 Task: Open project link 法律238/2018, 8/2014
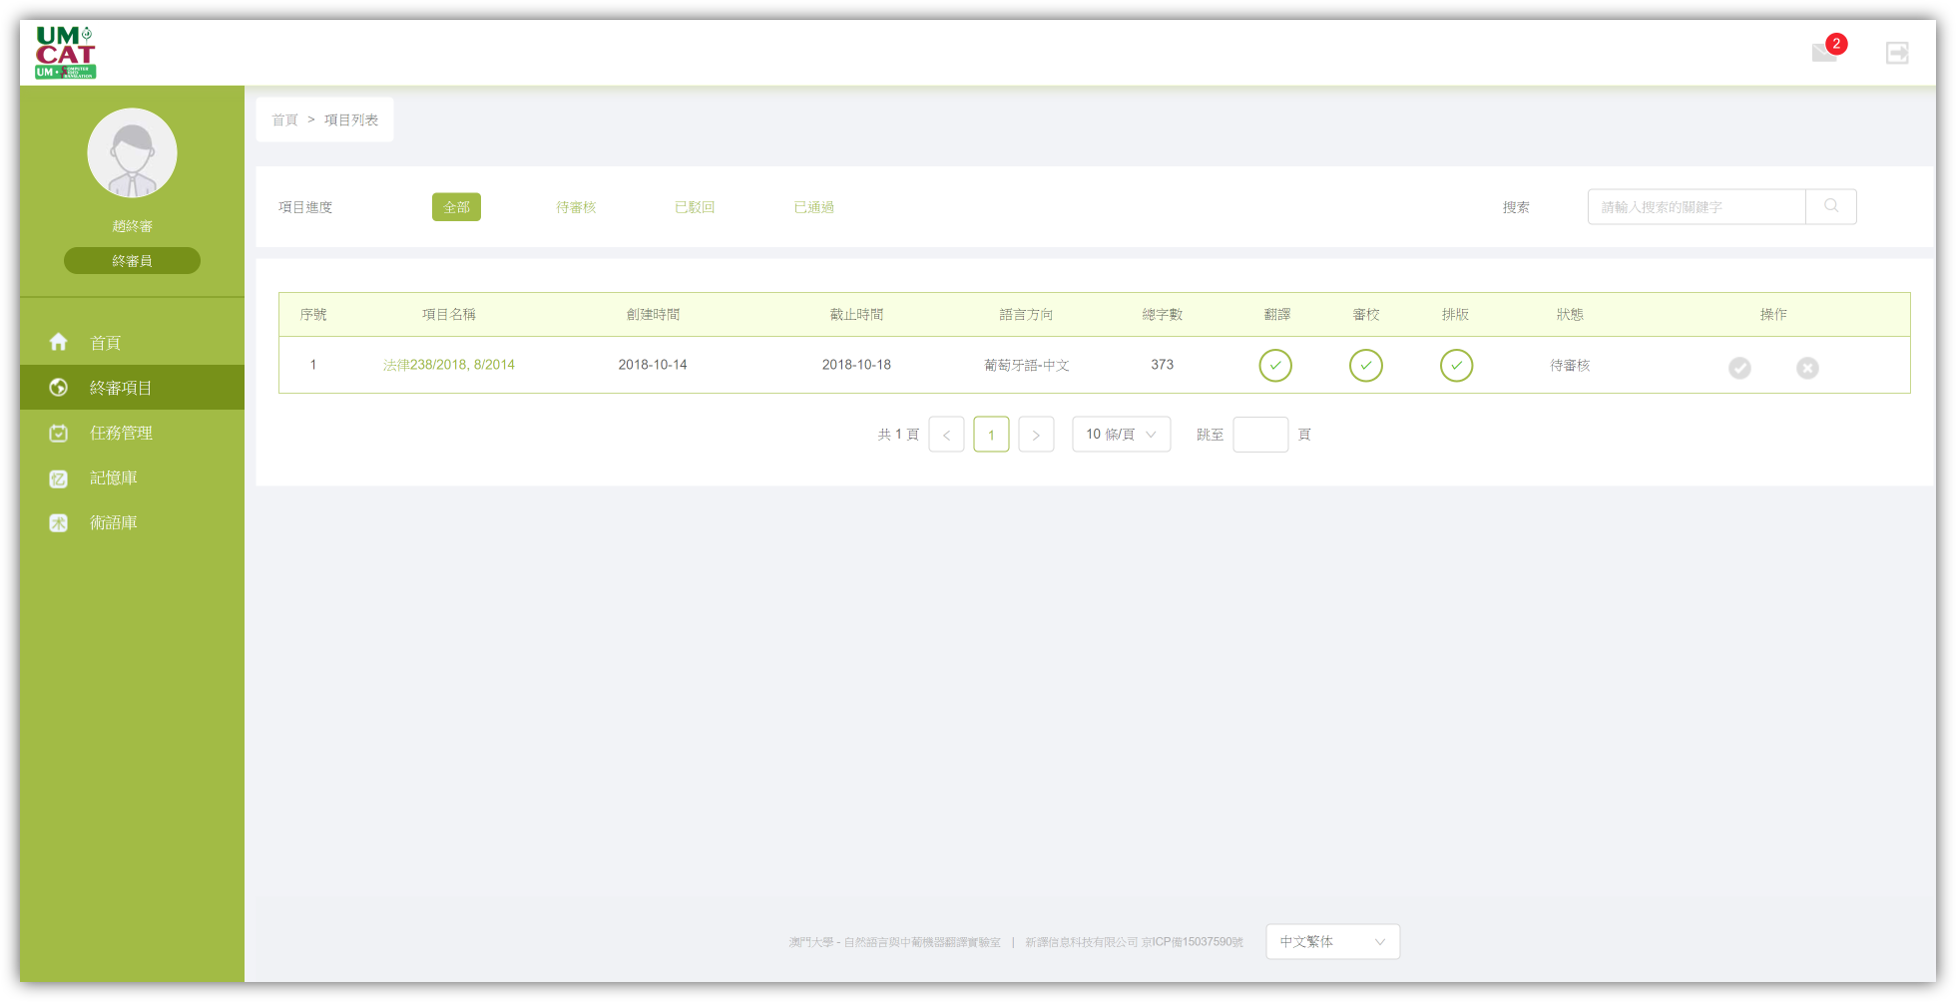(x=449, y=364)
